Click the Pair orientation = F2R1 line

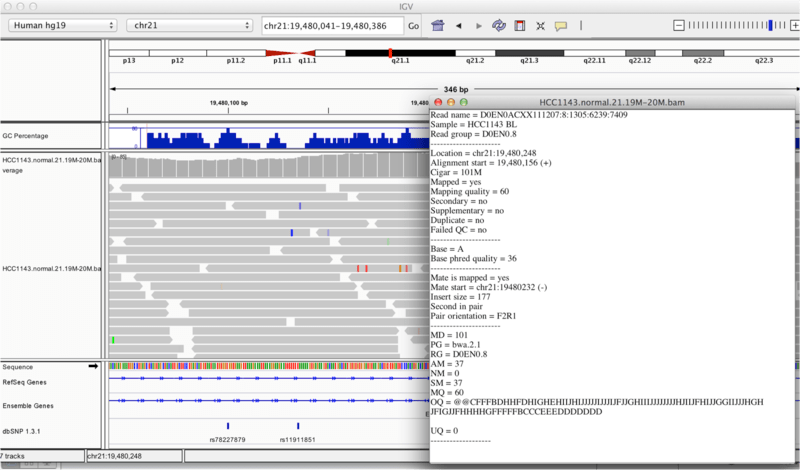point(473,316)
